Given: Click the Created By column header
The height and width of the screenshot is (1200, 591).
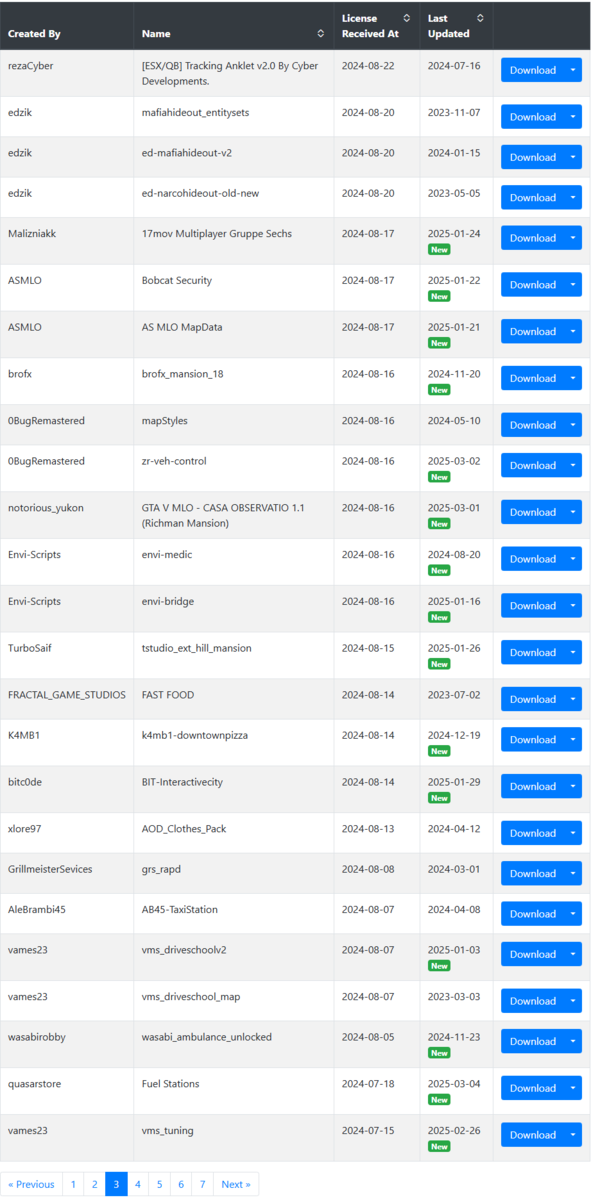Looking at the screenshot, I should tap(34, 34).
